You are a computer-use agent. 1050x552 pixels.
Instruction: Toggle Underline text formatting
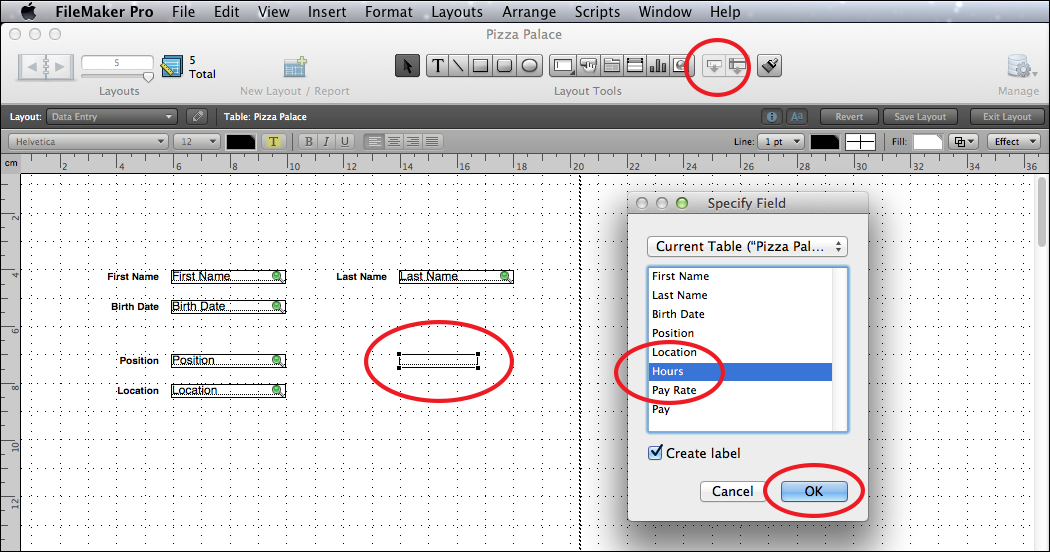(x=345, y=141)
